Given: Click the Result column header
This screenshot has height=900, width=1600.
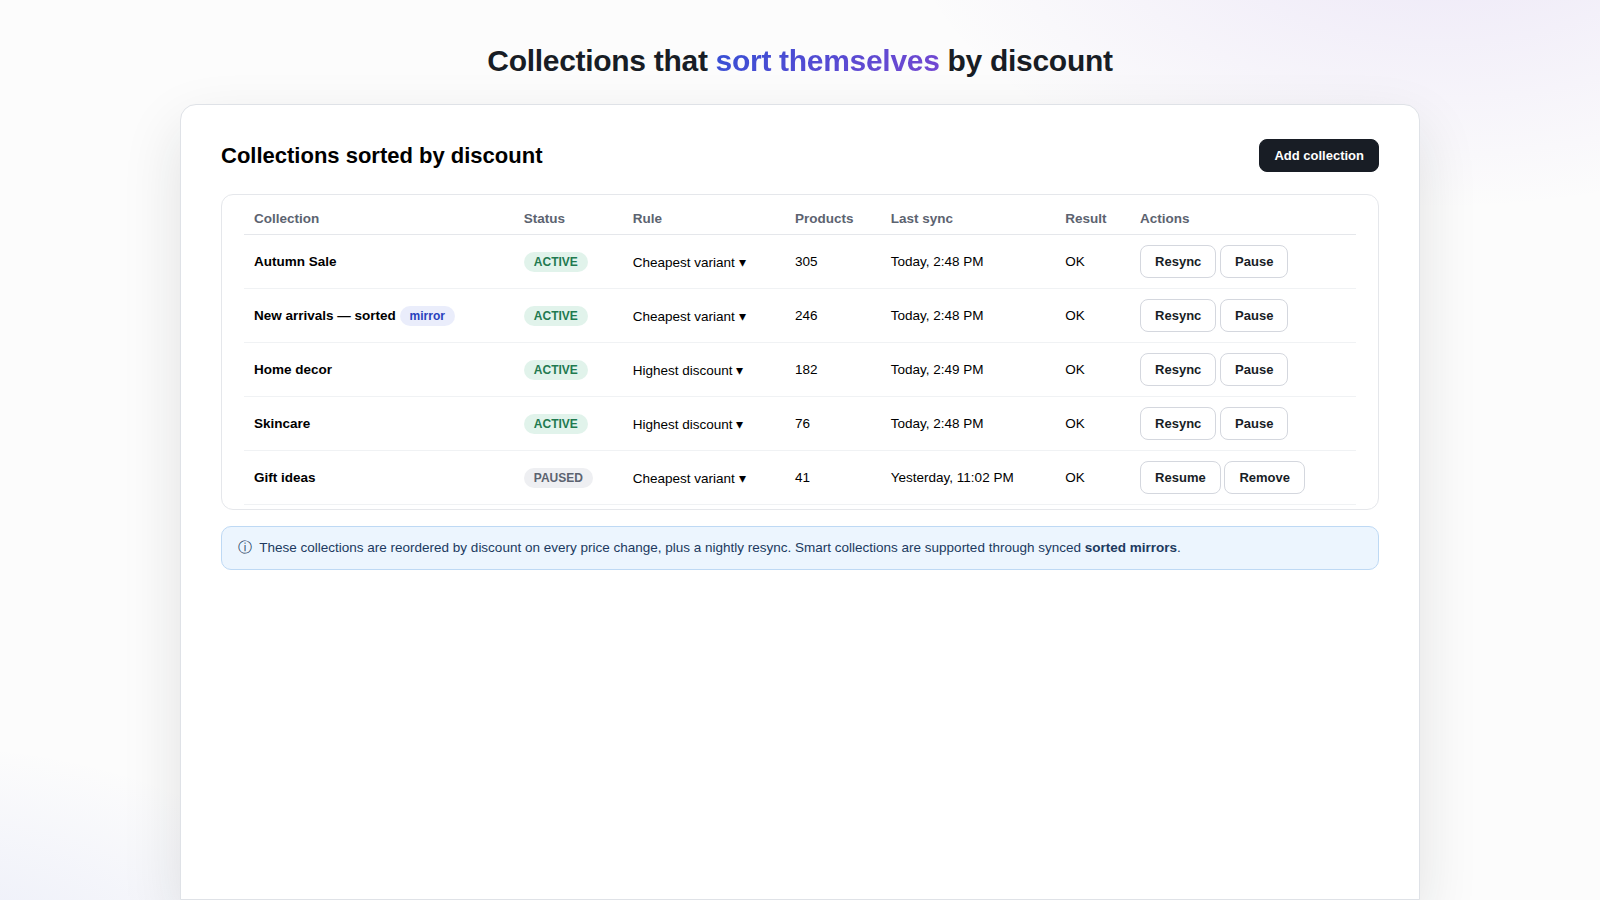Looking at the screenshot, I should coord(1086,218).
